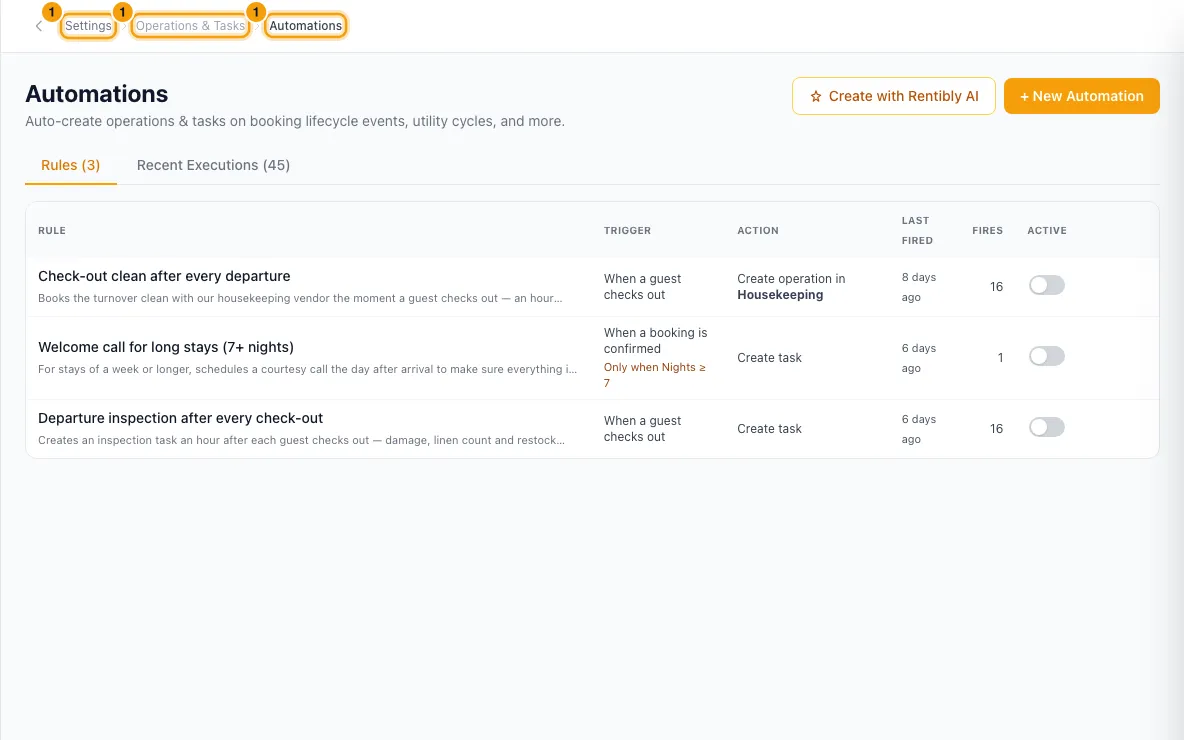The image size is (1184, 740).
Task: Click the bold 'Housekeeping' action text
Action: pyautogui.click(x=780, y=295)
